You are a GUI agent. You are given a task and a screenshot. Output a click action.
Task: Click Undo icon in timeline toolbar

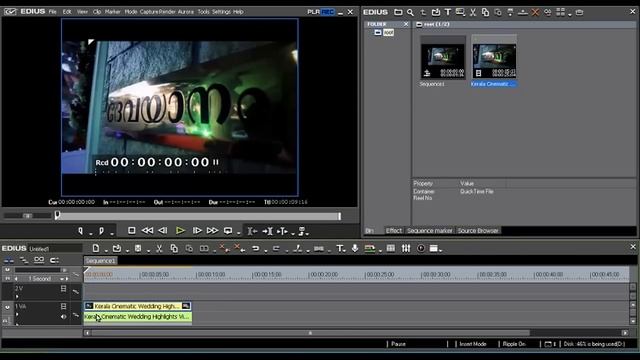coord(256,248)
